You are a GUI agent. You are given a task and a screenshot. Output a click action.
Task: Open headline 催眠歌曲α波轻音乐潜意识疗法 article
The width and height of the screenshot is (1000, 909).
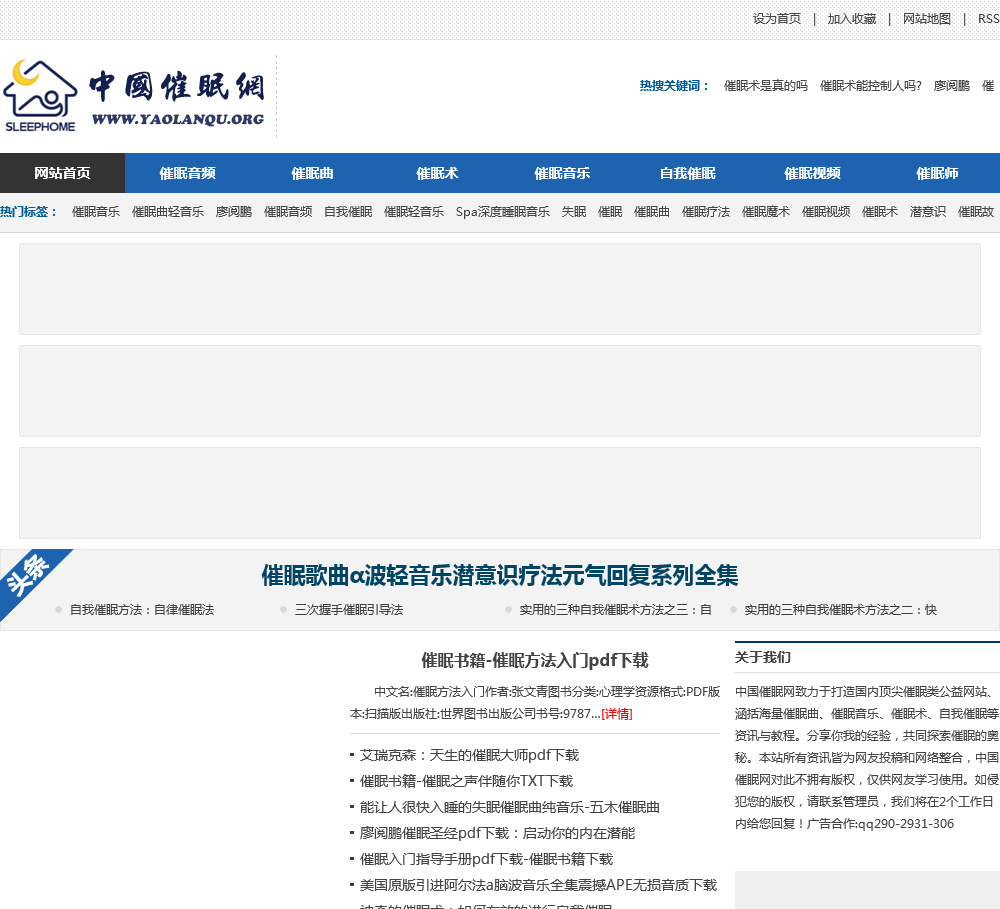point(500,575)
